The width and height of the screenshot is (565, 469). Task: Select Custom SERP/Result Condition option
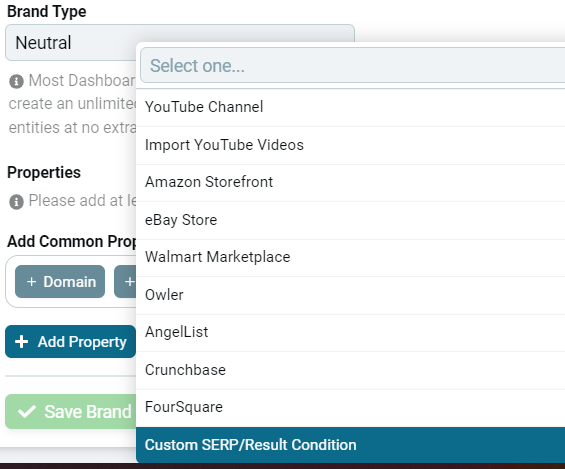pos(350,445)
